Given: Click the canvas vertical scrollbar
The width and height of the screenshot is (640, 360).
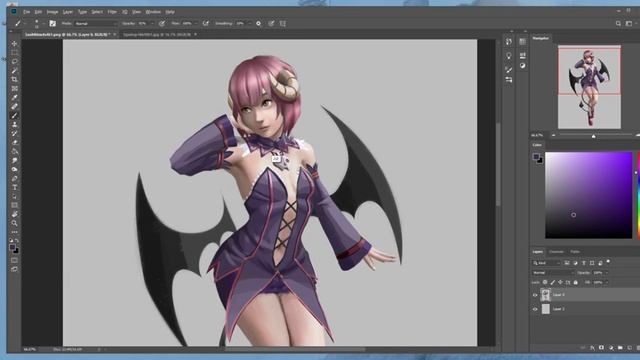Looking at the screenshot, I should click(x=498, y=163).
